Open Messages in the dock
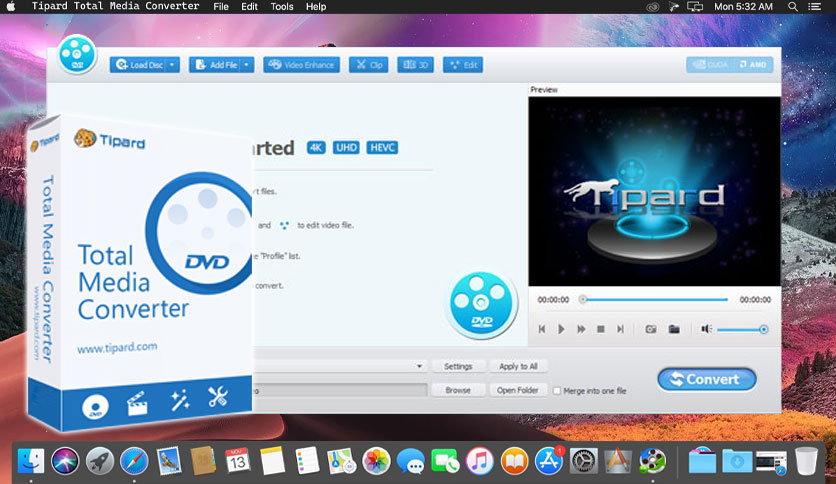 click(x=411, y=461)
